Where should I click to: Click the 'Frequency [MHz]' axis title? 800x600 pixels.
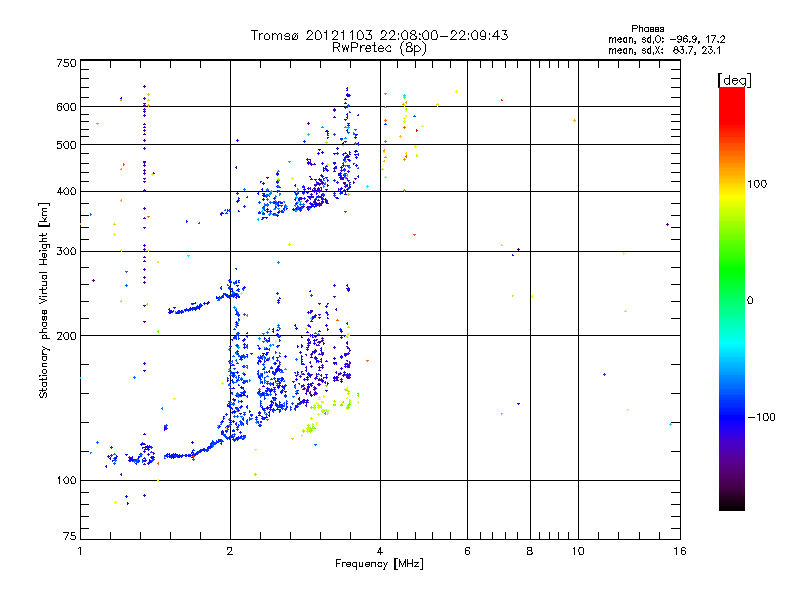[x=379, y=564]
